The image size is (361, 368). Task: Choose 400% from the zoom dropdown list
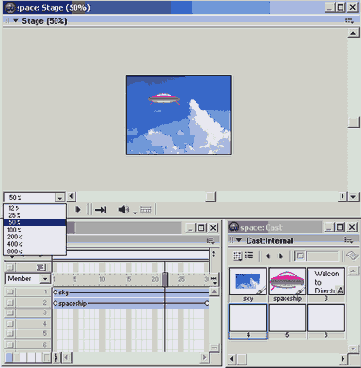coord(35,244)
